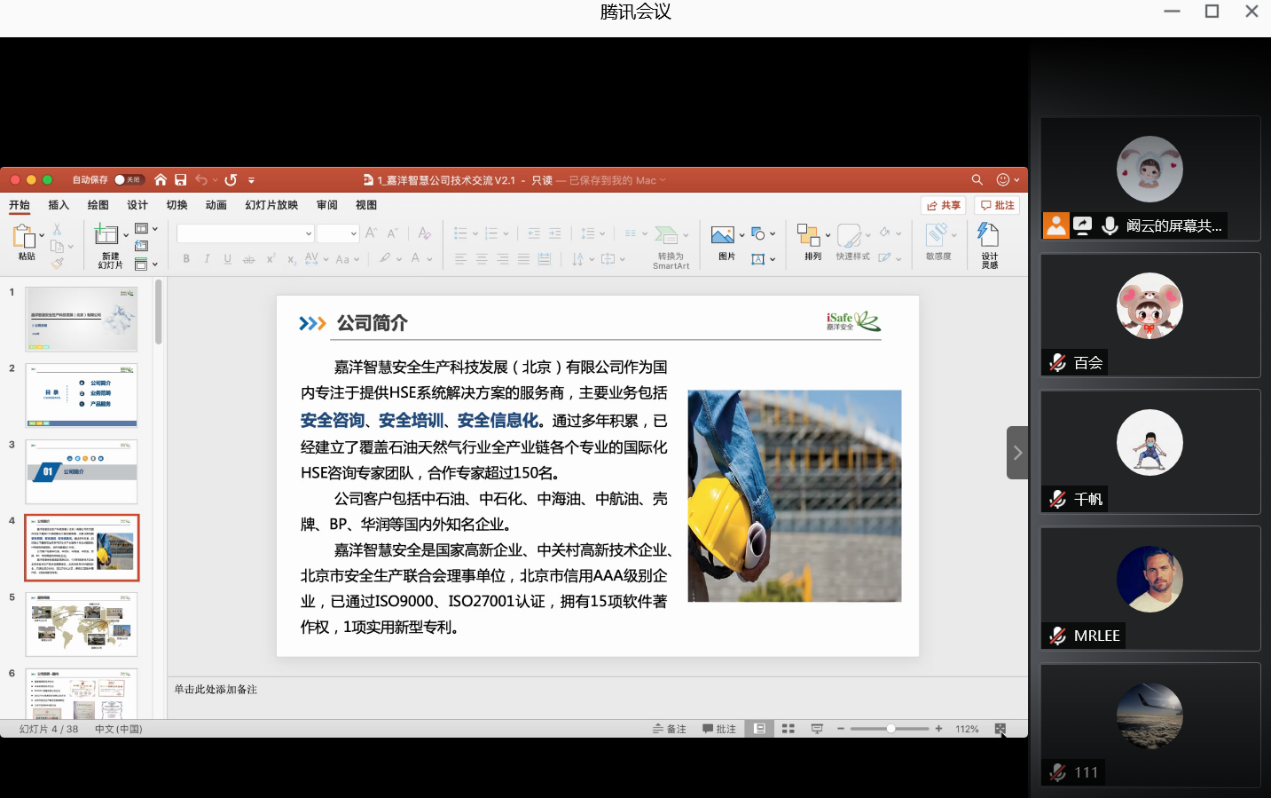Toggle italic formatting
1271x798 pixels.
tap(207, 258)
